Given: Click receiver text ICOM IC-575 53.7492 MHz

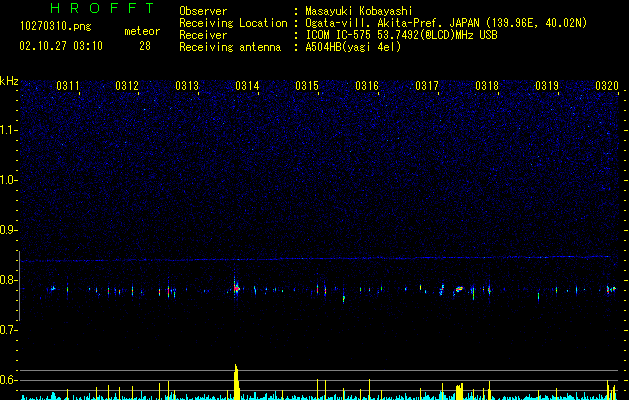Looking at the screenshot, I should point(401,35).
